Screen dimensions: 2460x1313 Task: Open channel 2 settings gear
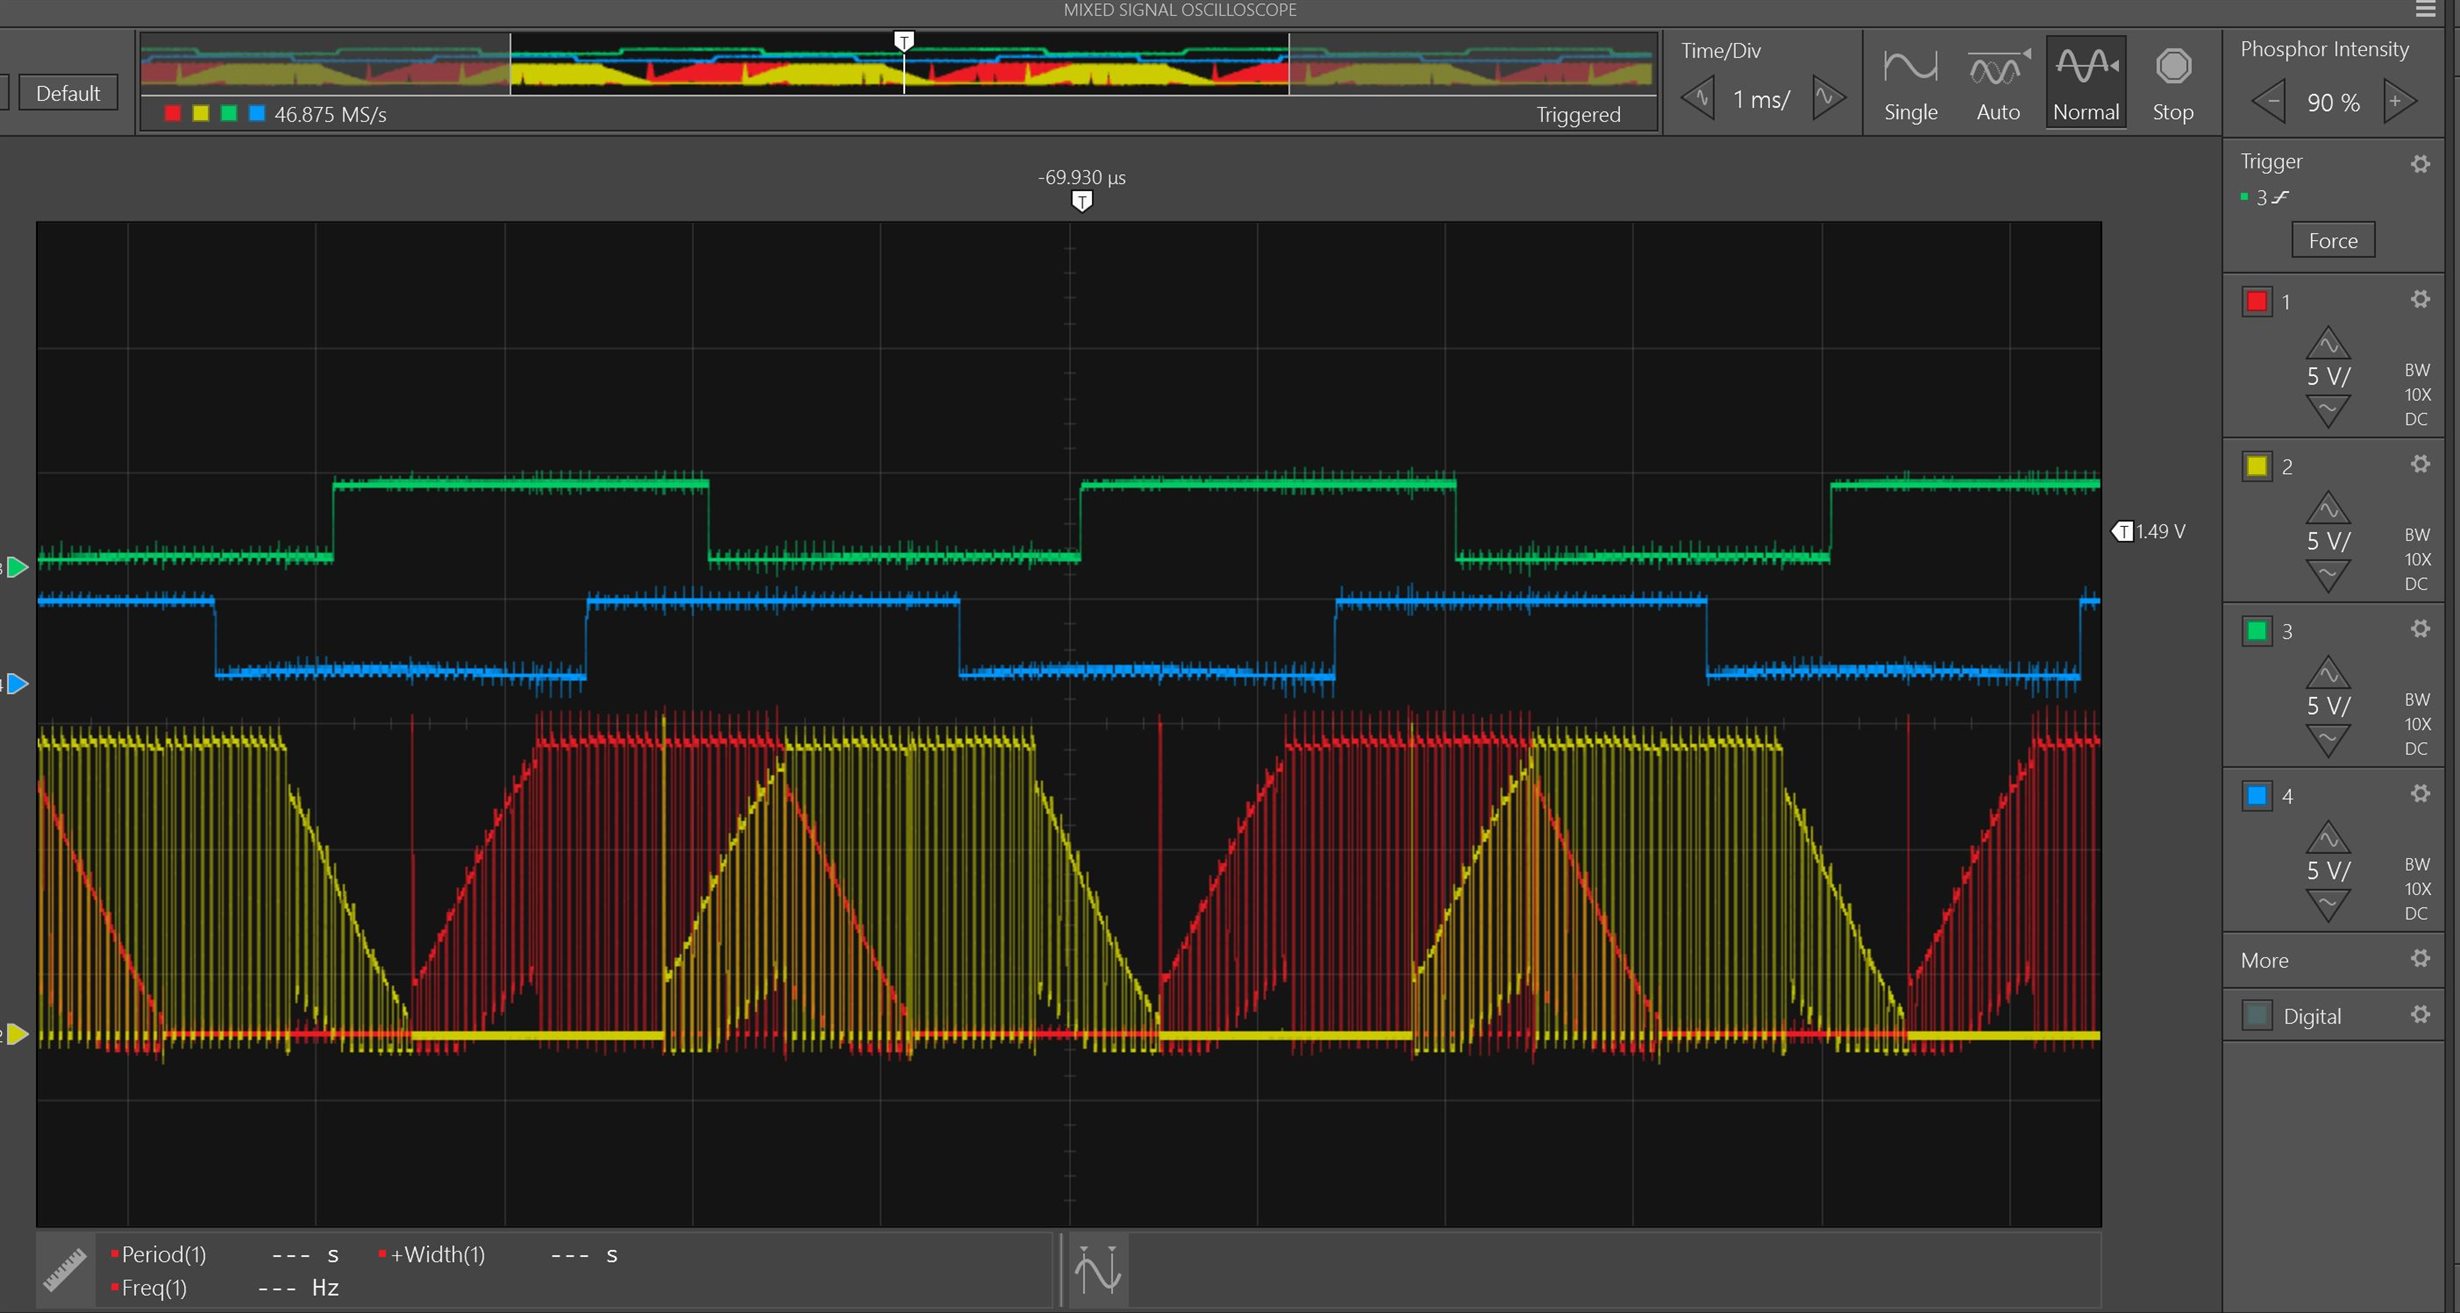[2420, 464]
